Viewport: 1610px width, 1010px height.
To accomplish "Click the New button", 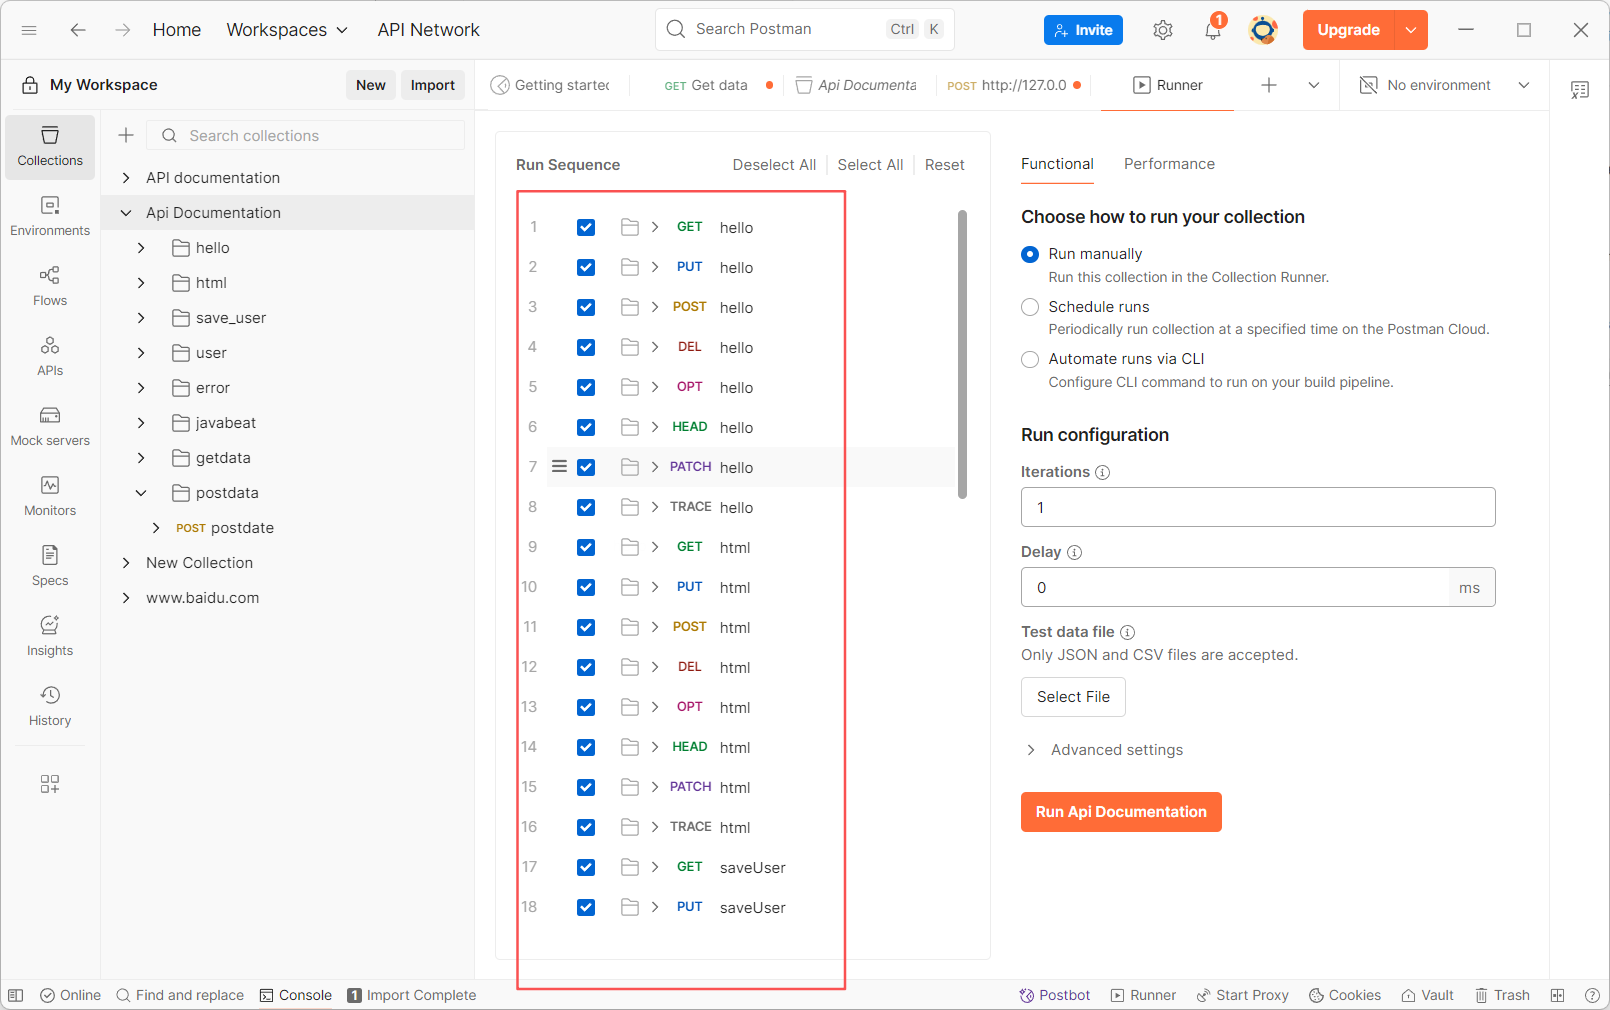I will pyautogui.click(x=371, y=85).
